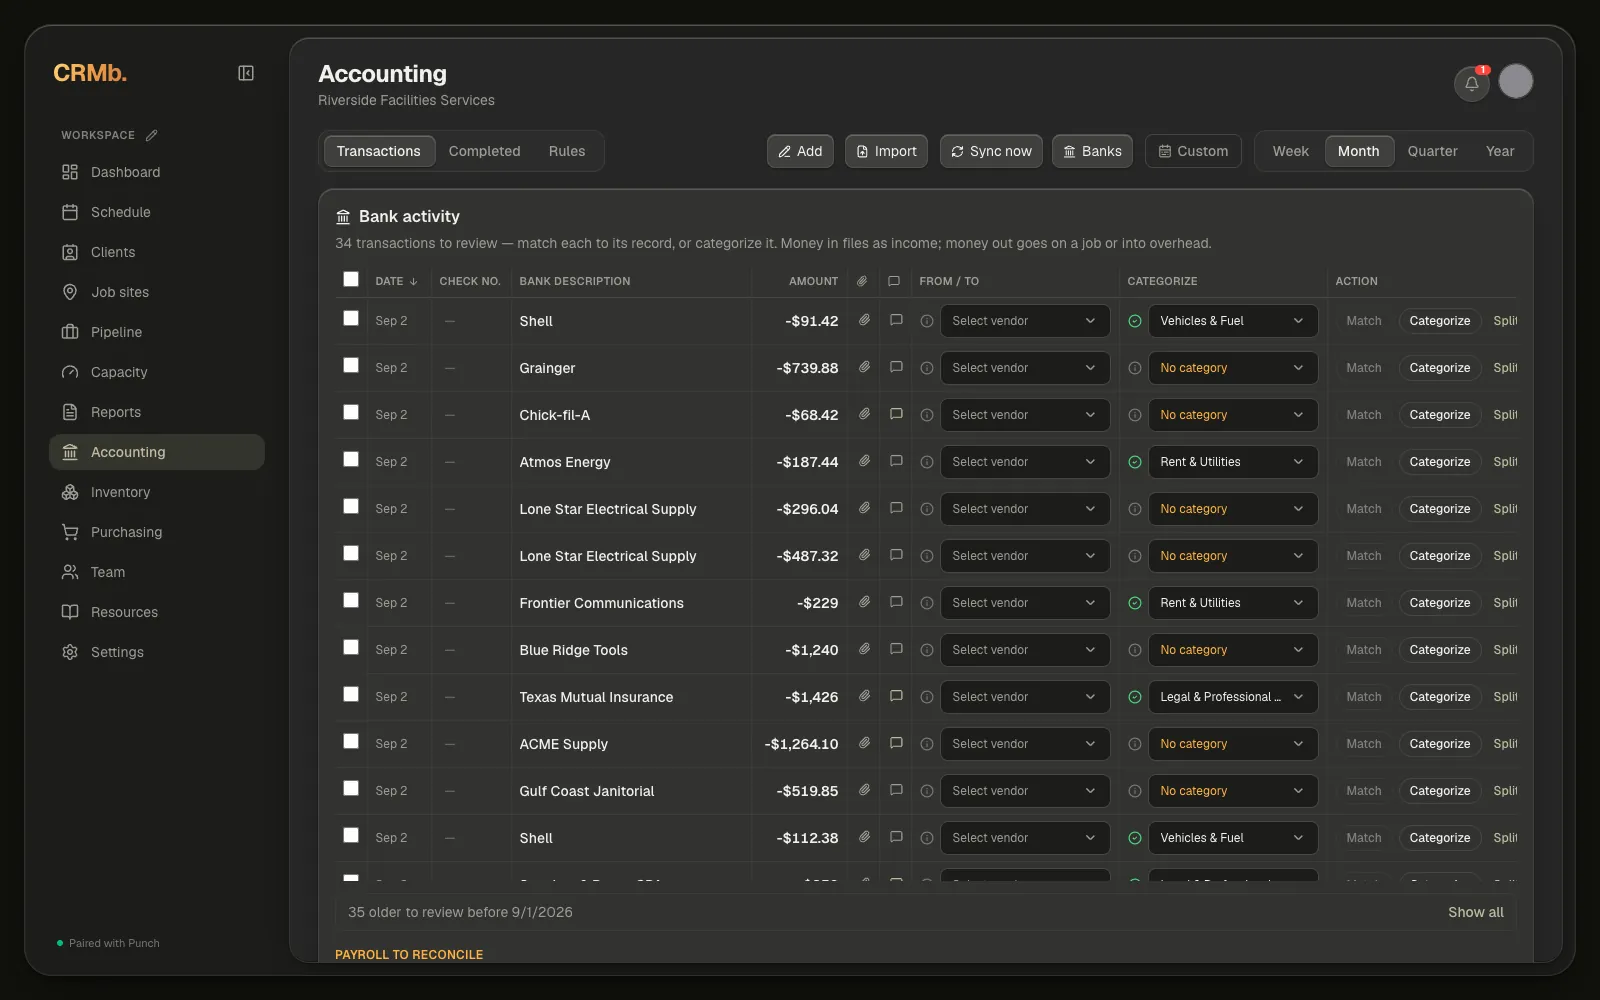The image size is (1600, 1000).
Task: Open the notifications bell
Action: click(1472, 83)
